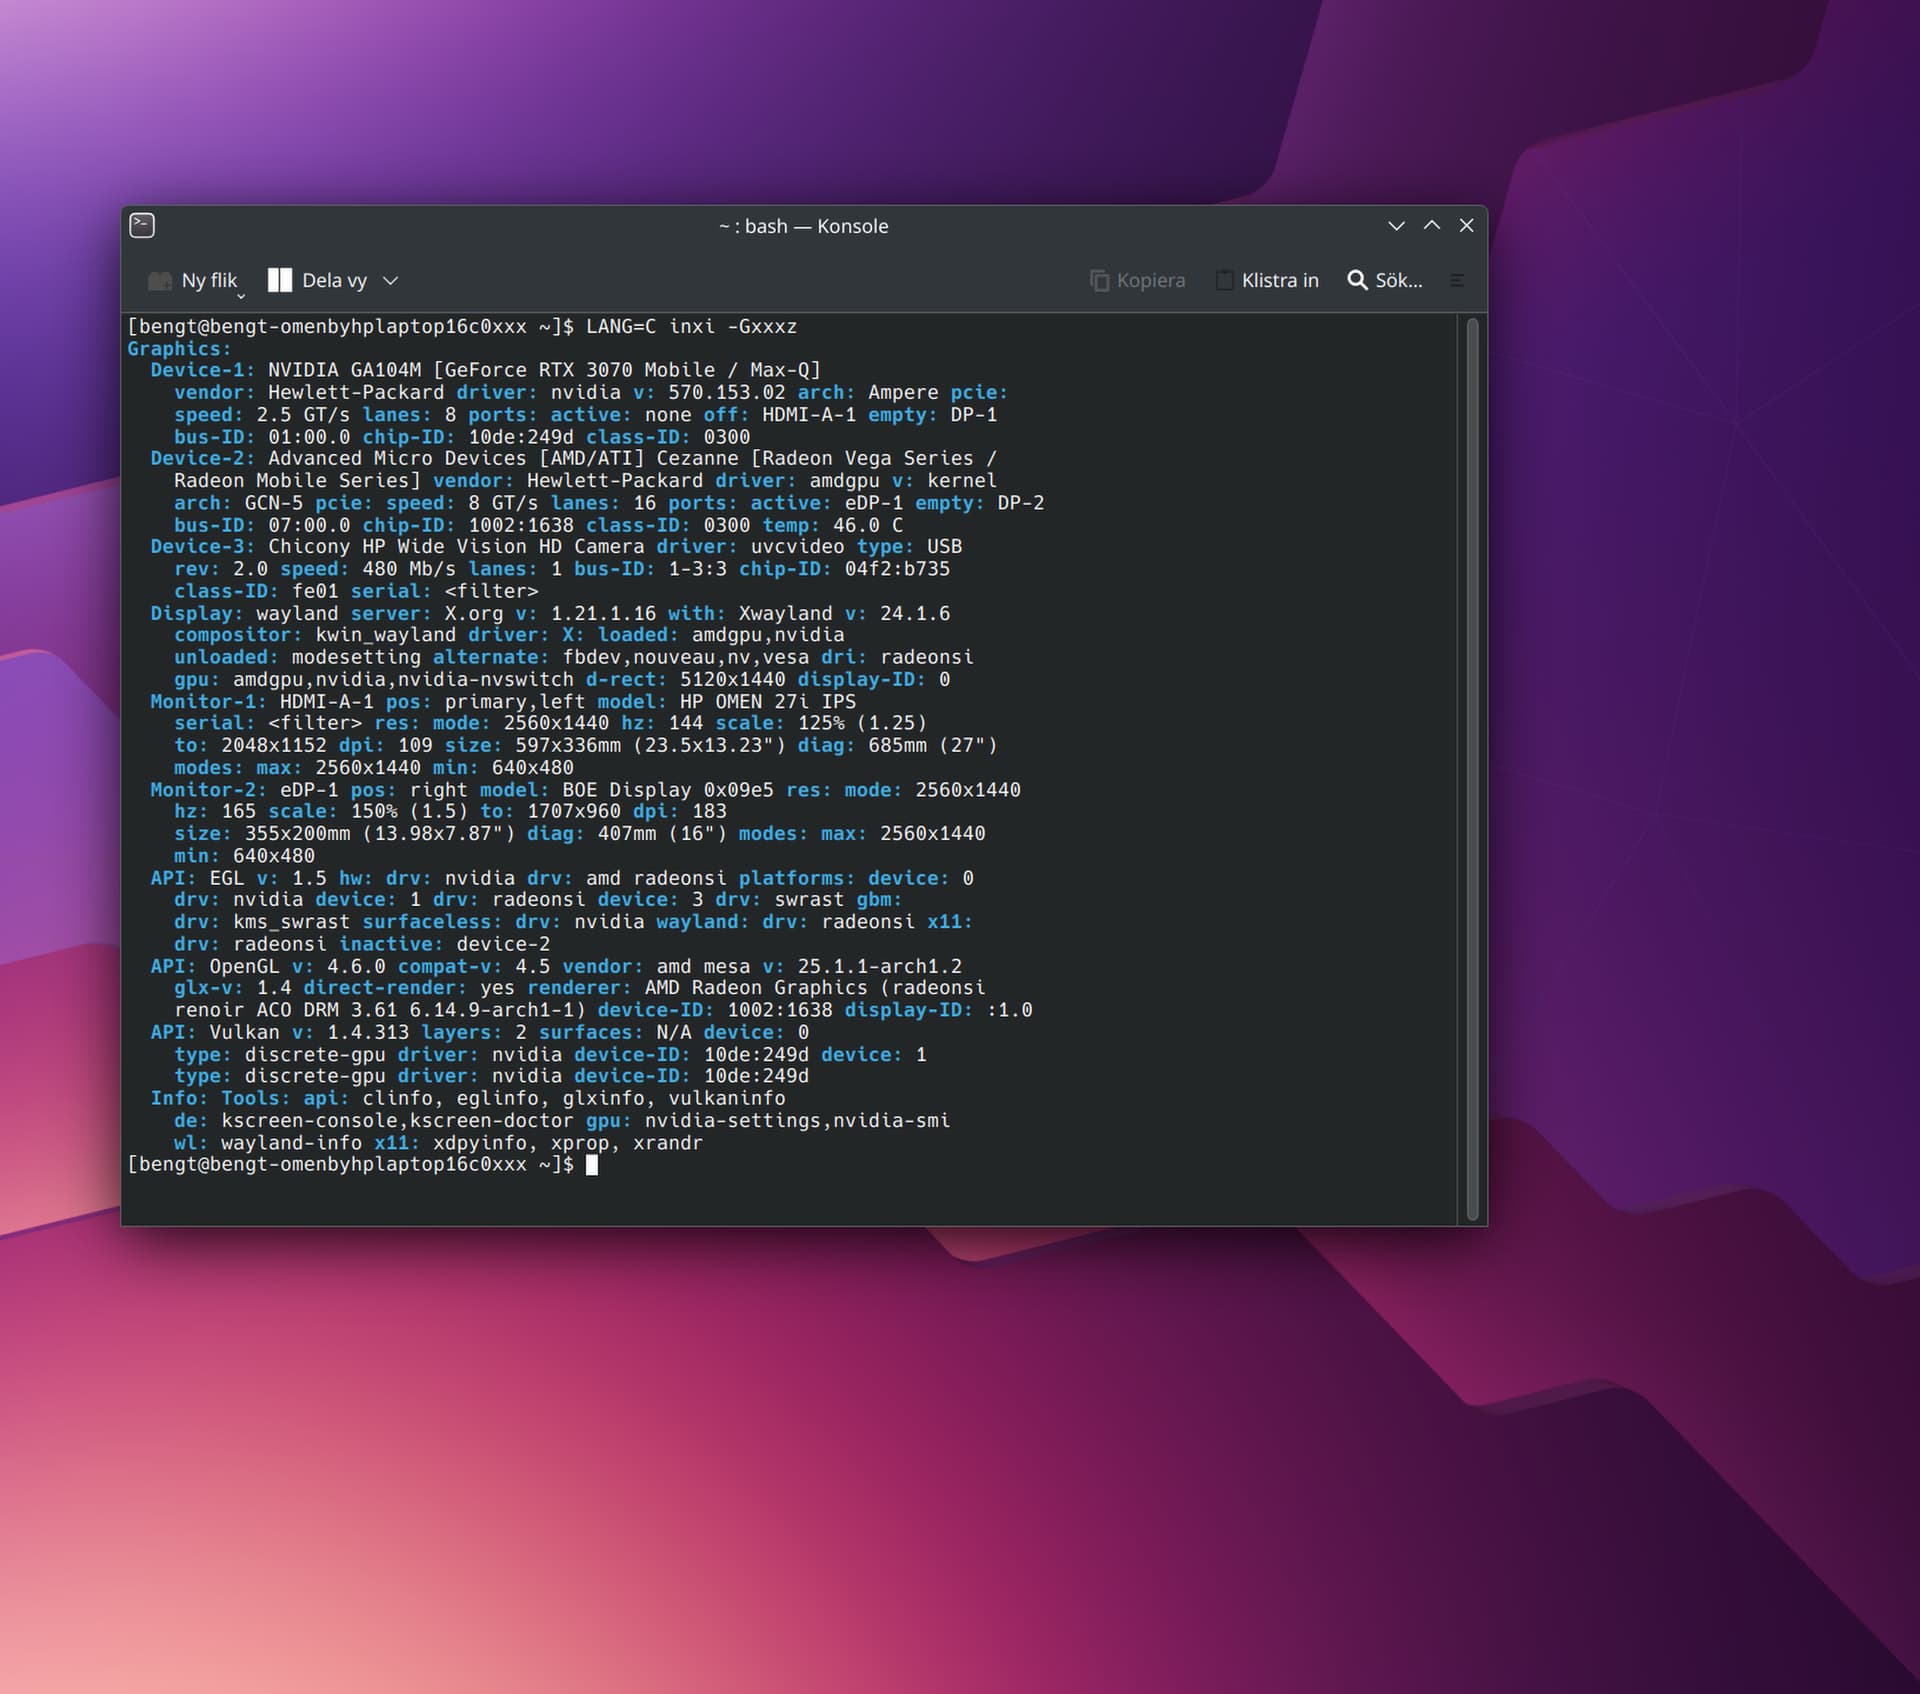Open search with Sök...
The image size is (1920, 1694).
(1385, 281)
